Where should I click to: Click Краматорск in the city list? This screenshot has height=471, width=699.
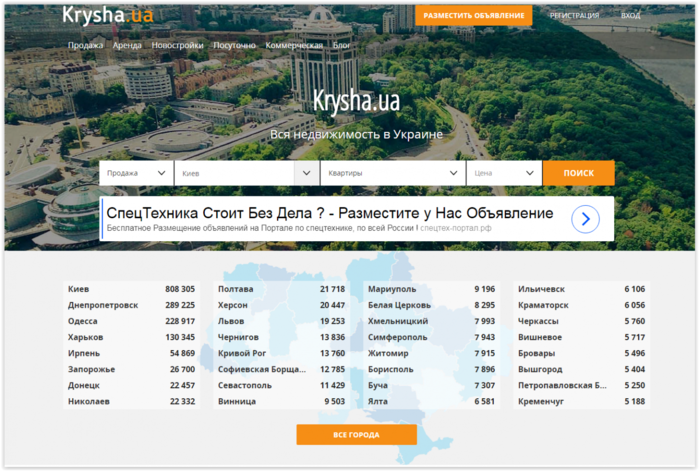(x=543, y=305)
